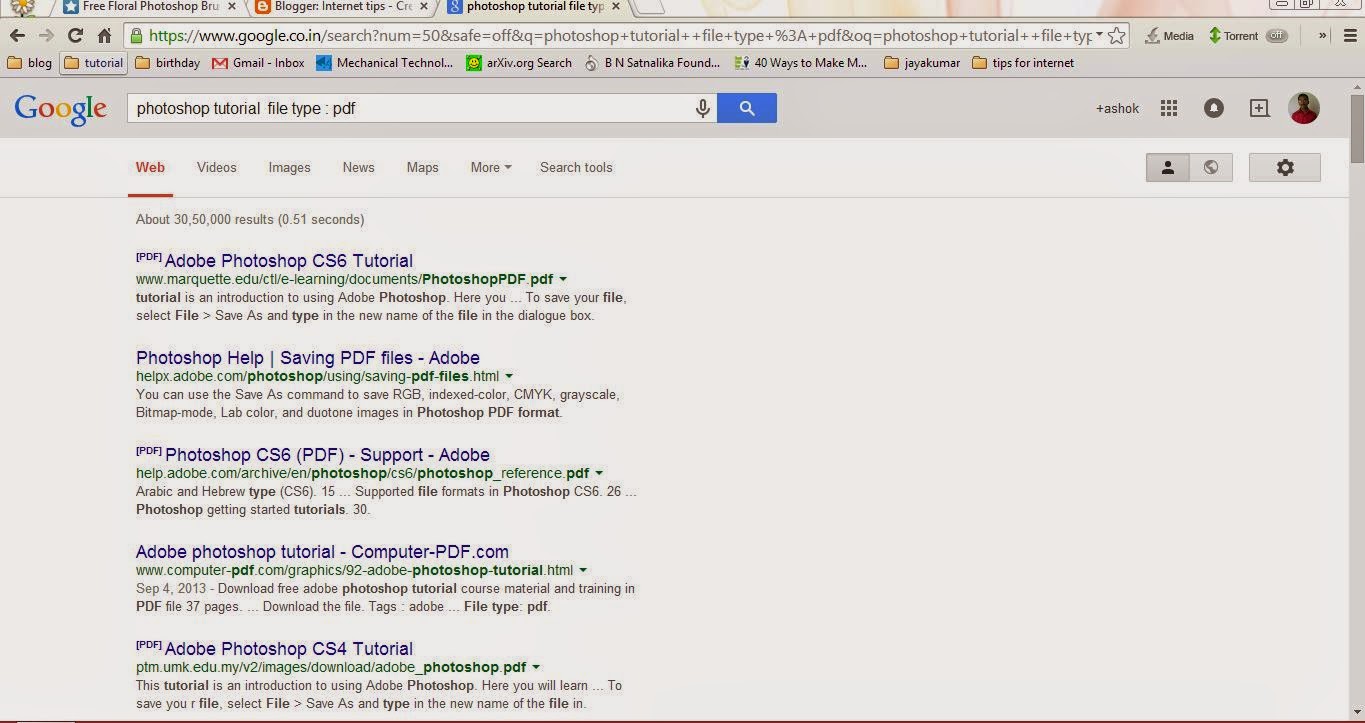
Task: Open the Mechanical Technol... bookmark
Action: [x=385, y=63]
